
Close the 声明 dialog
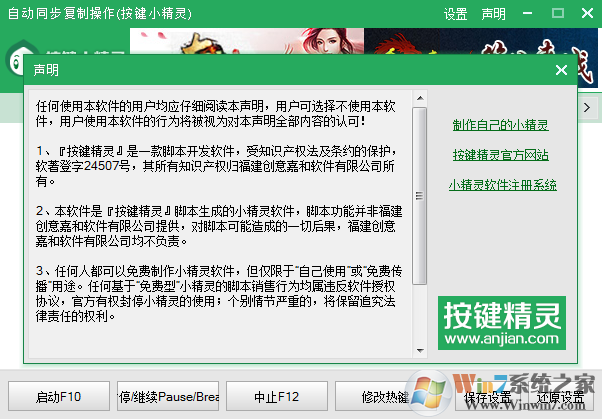pyautogui.click(x=561, y=70)
